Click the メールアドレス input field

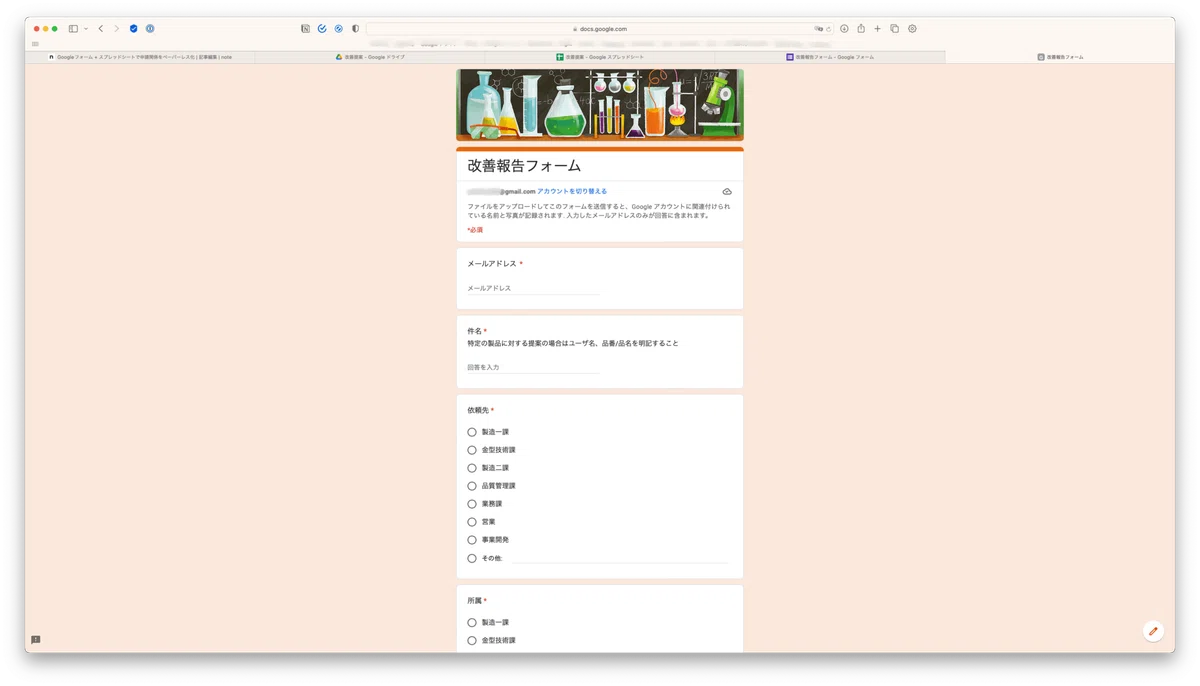tap(533, 288)
